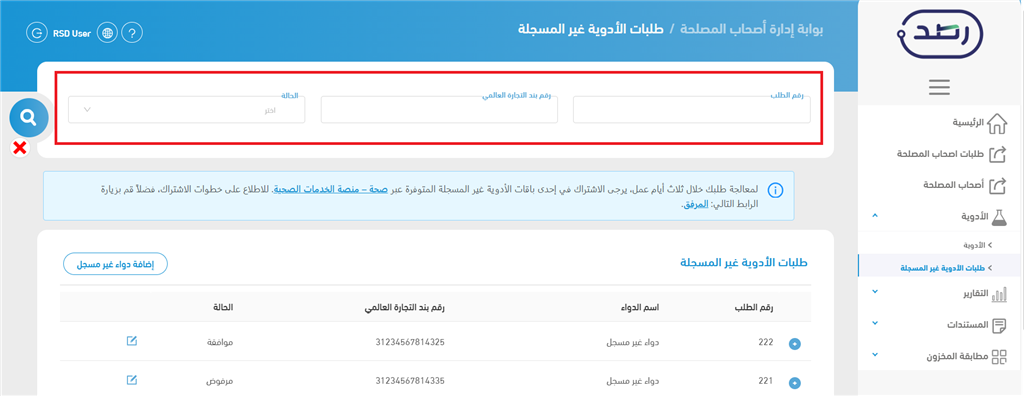Click request number 221
This screenshot has height=396, width=1024.
click(x=766, y=380)
